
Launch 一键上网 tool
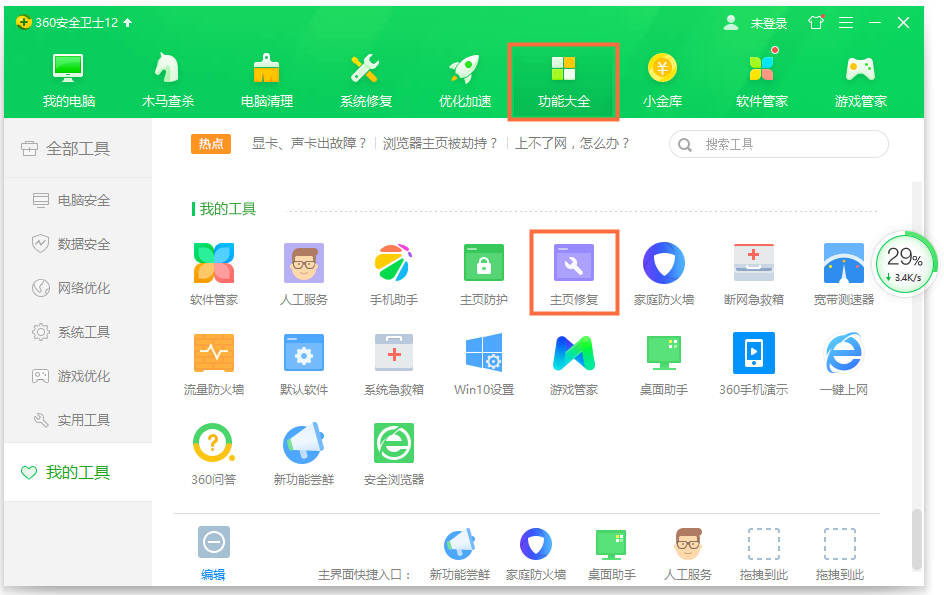(843, 364)
